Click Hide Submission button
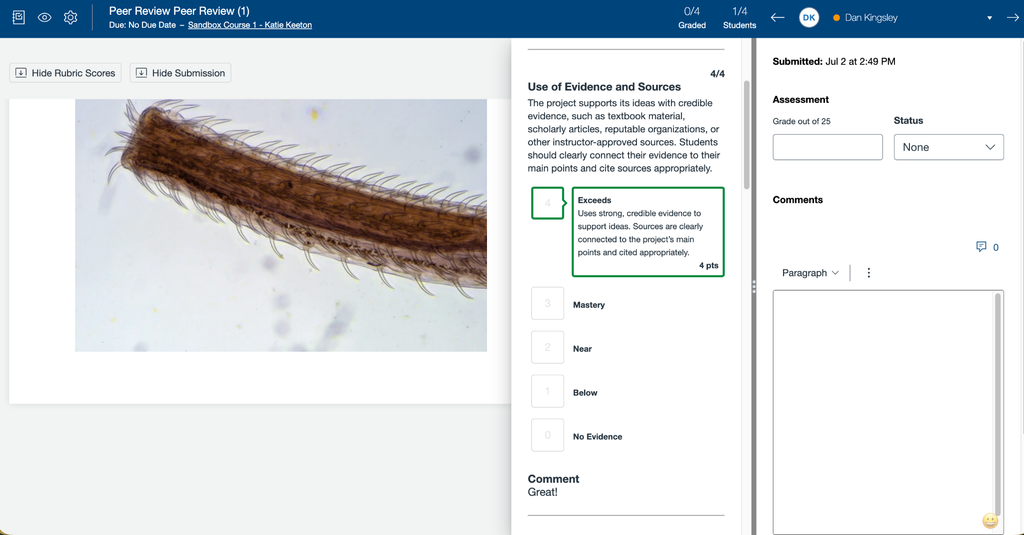This screenshot has width=1024, height=535. coord(180,73)
